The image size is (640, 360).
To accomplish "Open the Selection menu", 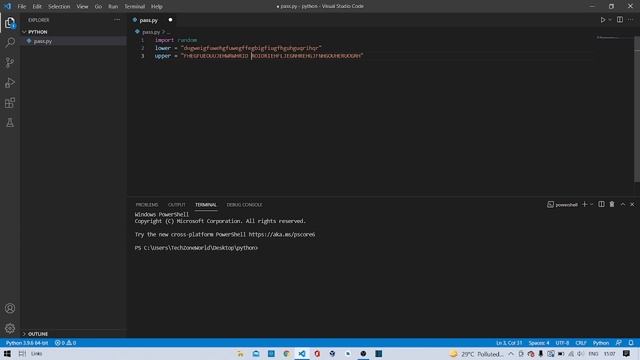I will coord(59,7).
